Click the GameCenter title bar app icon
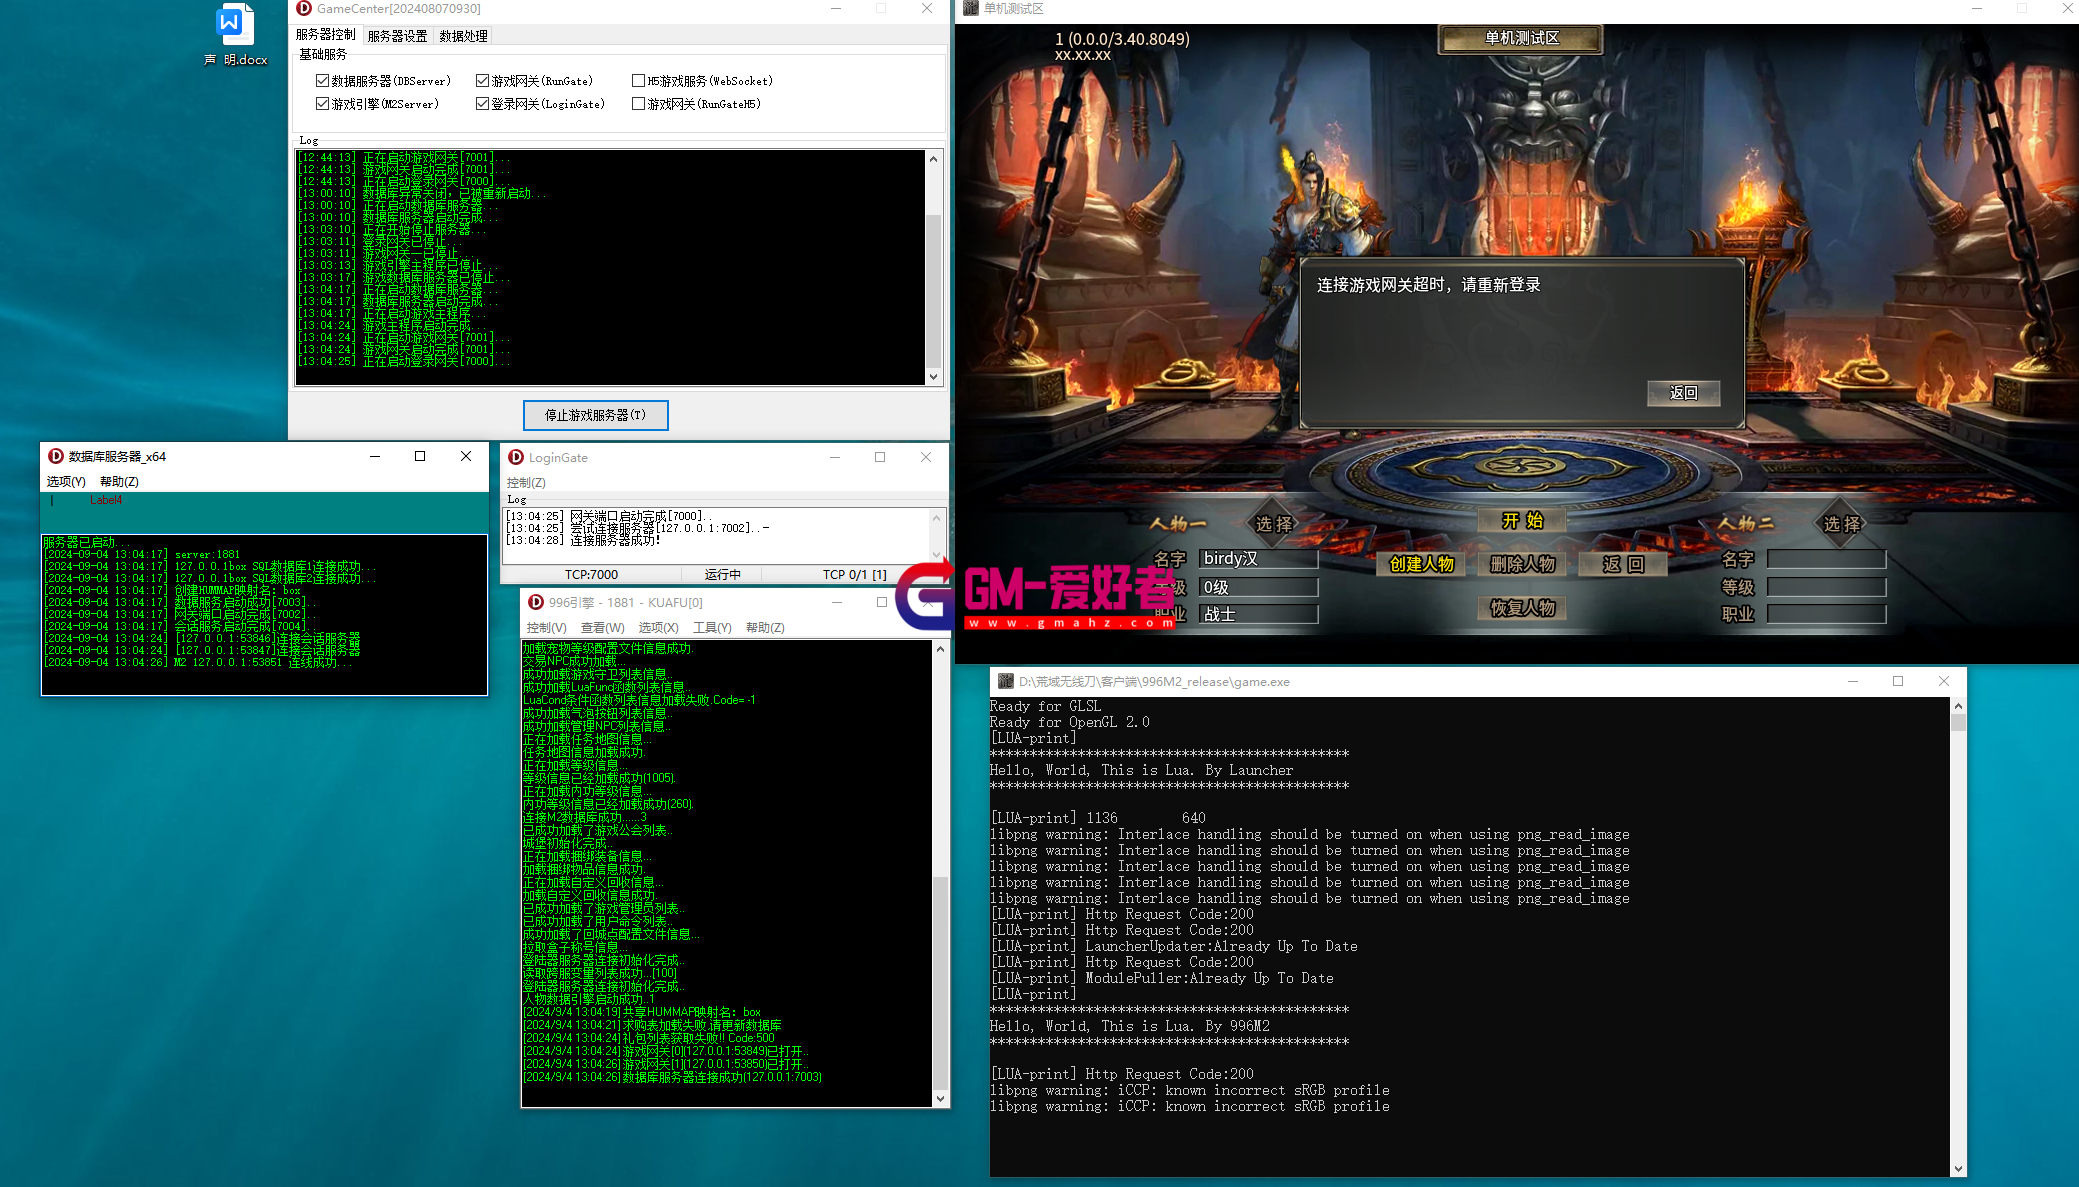2079x1187 pixels. pos(304,8)
